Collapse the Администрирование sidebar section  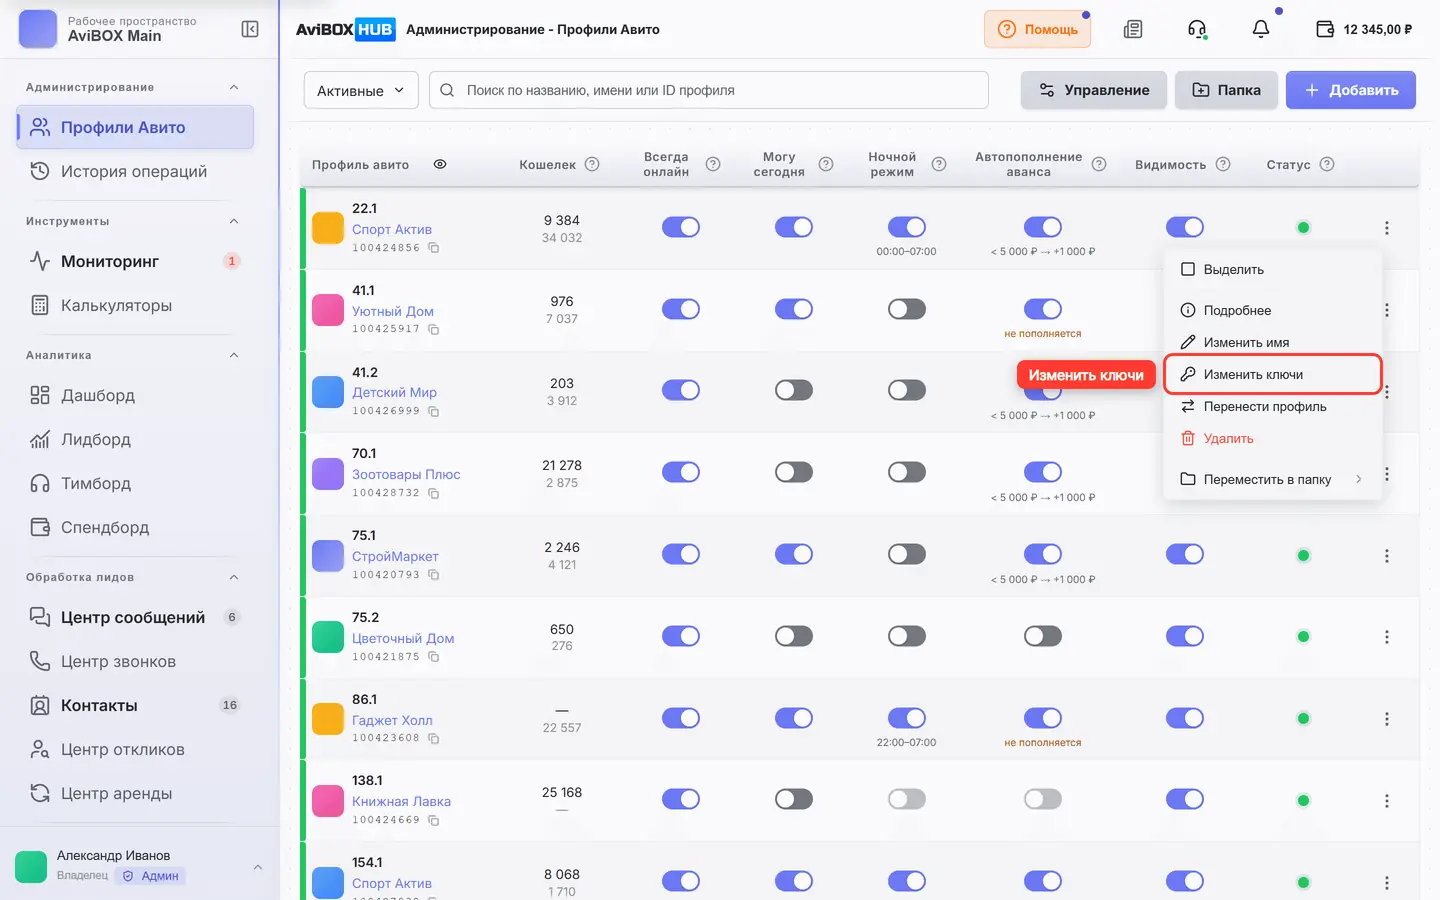click(234, 87)
